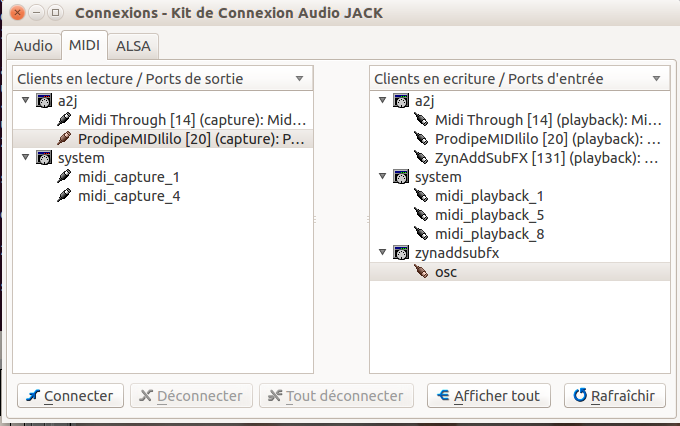Switch to the Audio tab

(33, 46)
